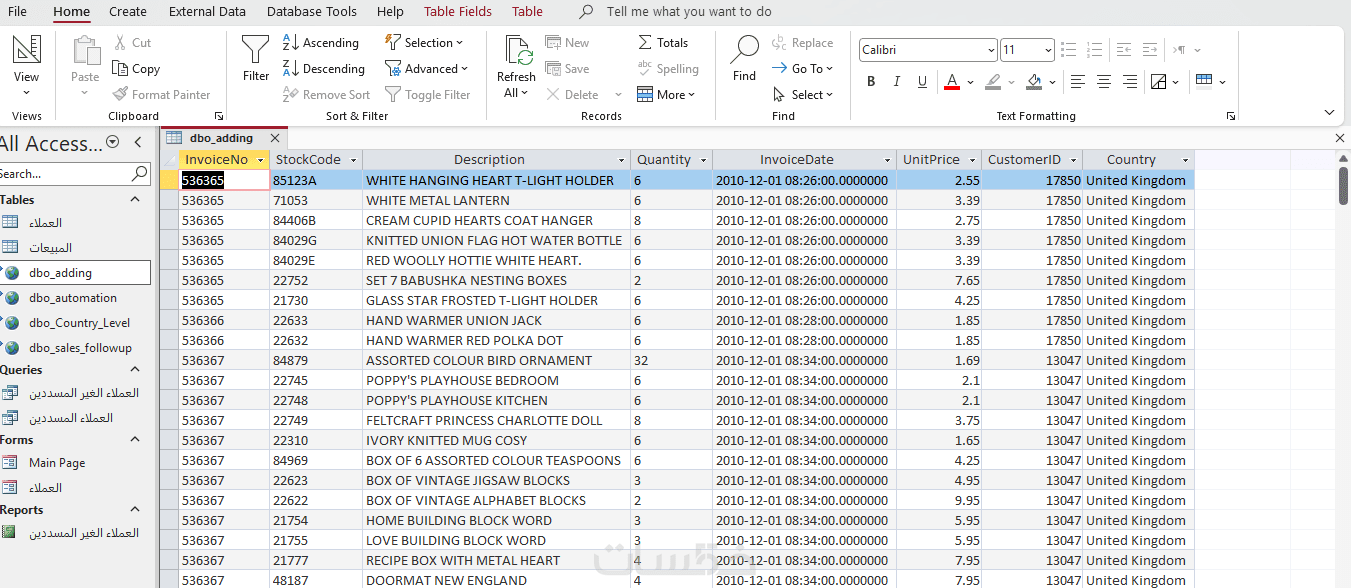Open the font size dropdown showing 11
This screenshot has height=588, width=1351.
pos(1048,50)
